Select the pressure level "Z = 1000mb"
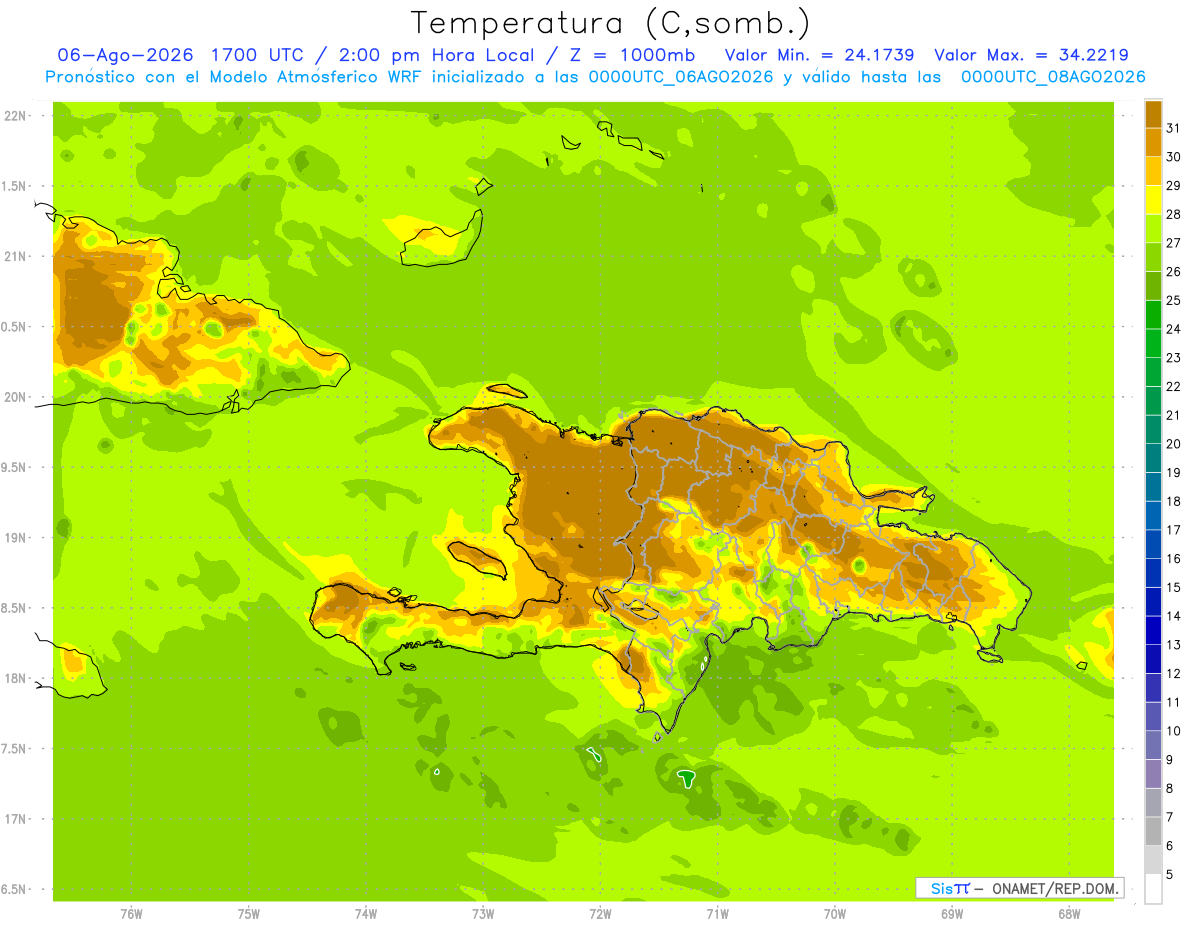1200x927 pixels. pyautogui.click(x=632, y=55)
